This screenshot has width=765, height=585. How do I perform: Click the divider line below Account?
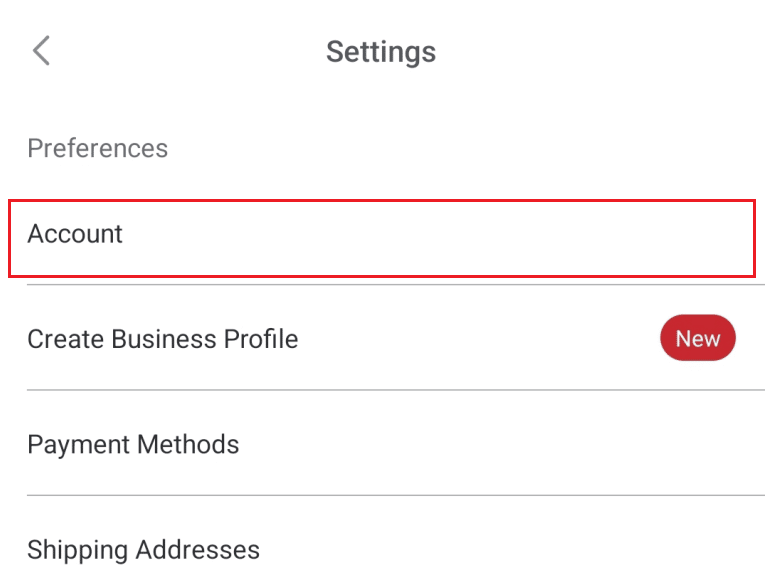point(395,285)
